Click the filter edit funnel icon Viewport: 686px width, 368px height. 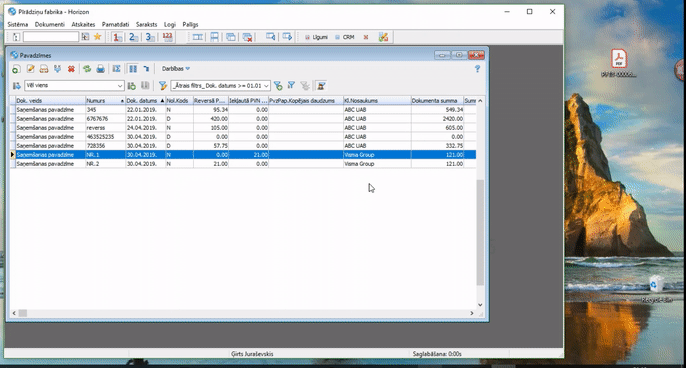click(x=163, y=86)
